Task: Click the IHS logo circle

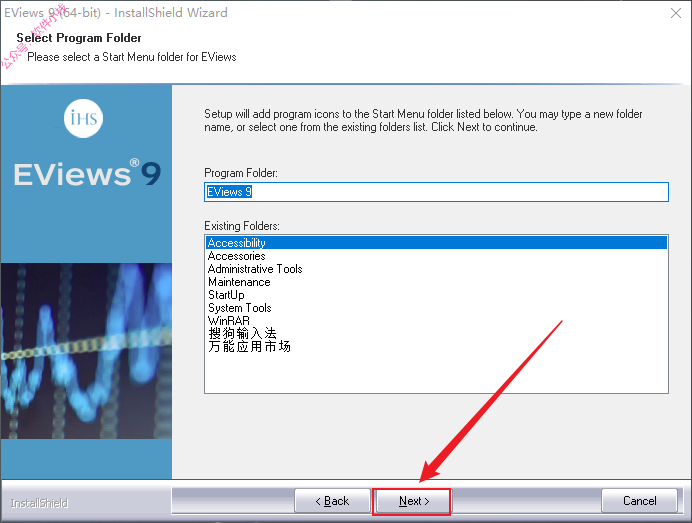Action: [x=83, y=118]
